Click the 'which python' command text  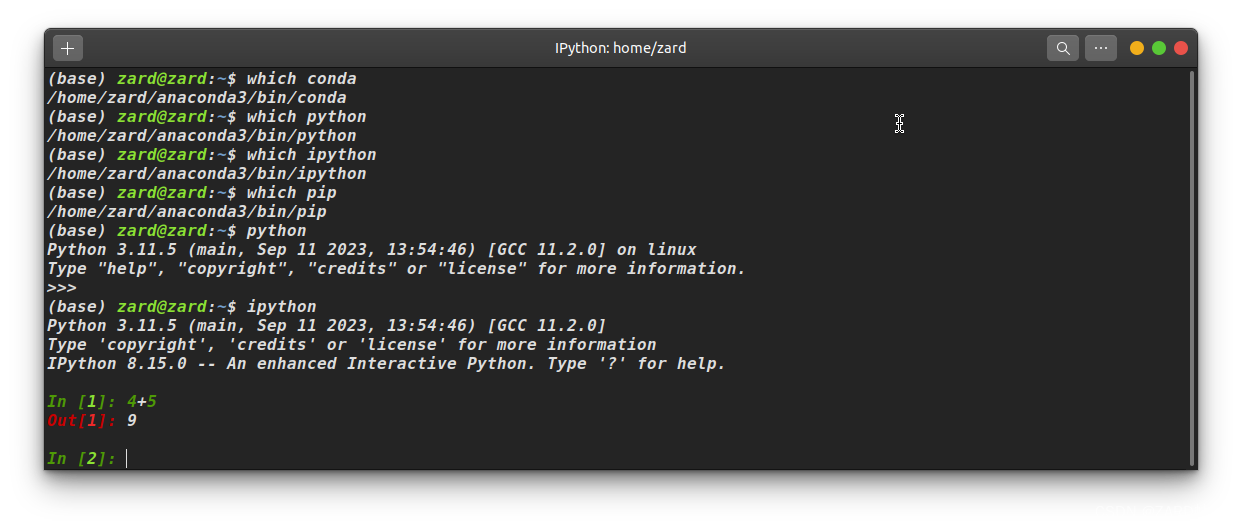pos(307,117)
